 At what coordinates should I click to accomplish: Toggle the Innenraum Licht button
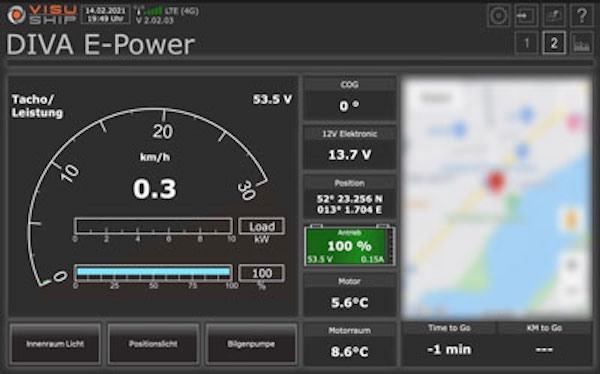[x=55, y=344]
